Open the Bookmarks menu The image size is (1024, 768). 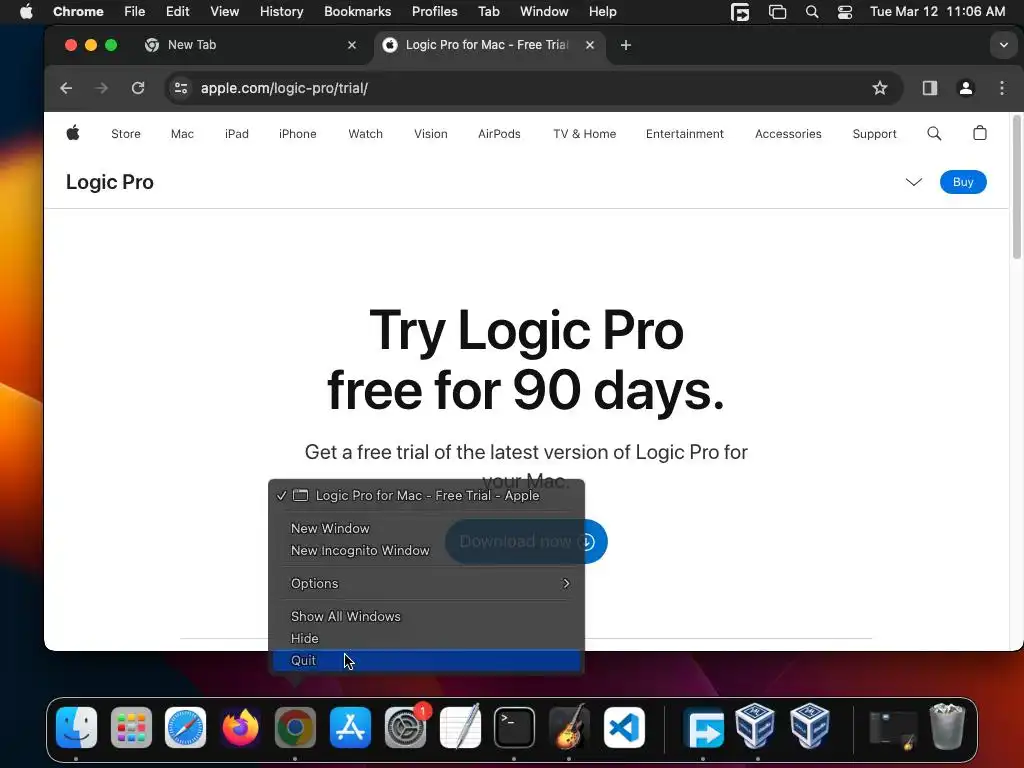tap(357, 12)
